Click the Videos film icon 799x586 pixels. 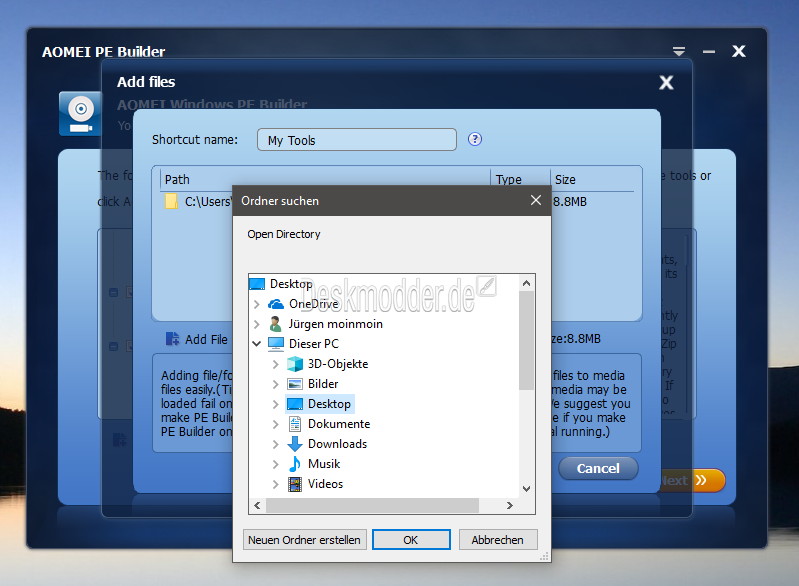[x=295, y=484]
